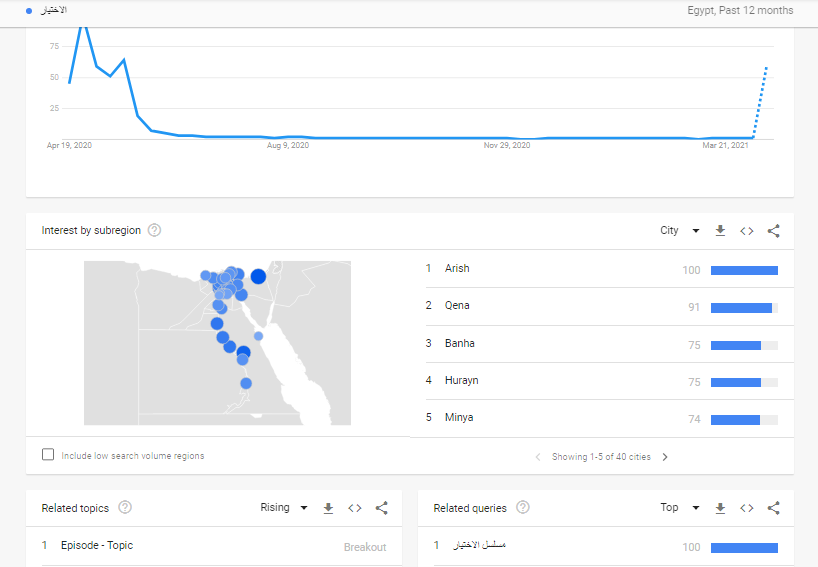Enable Include low search volume regions

point(48,455)
